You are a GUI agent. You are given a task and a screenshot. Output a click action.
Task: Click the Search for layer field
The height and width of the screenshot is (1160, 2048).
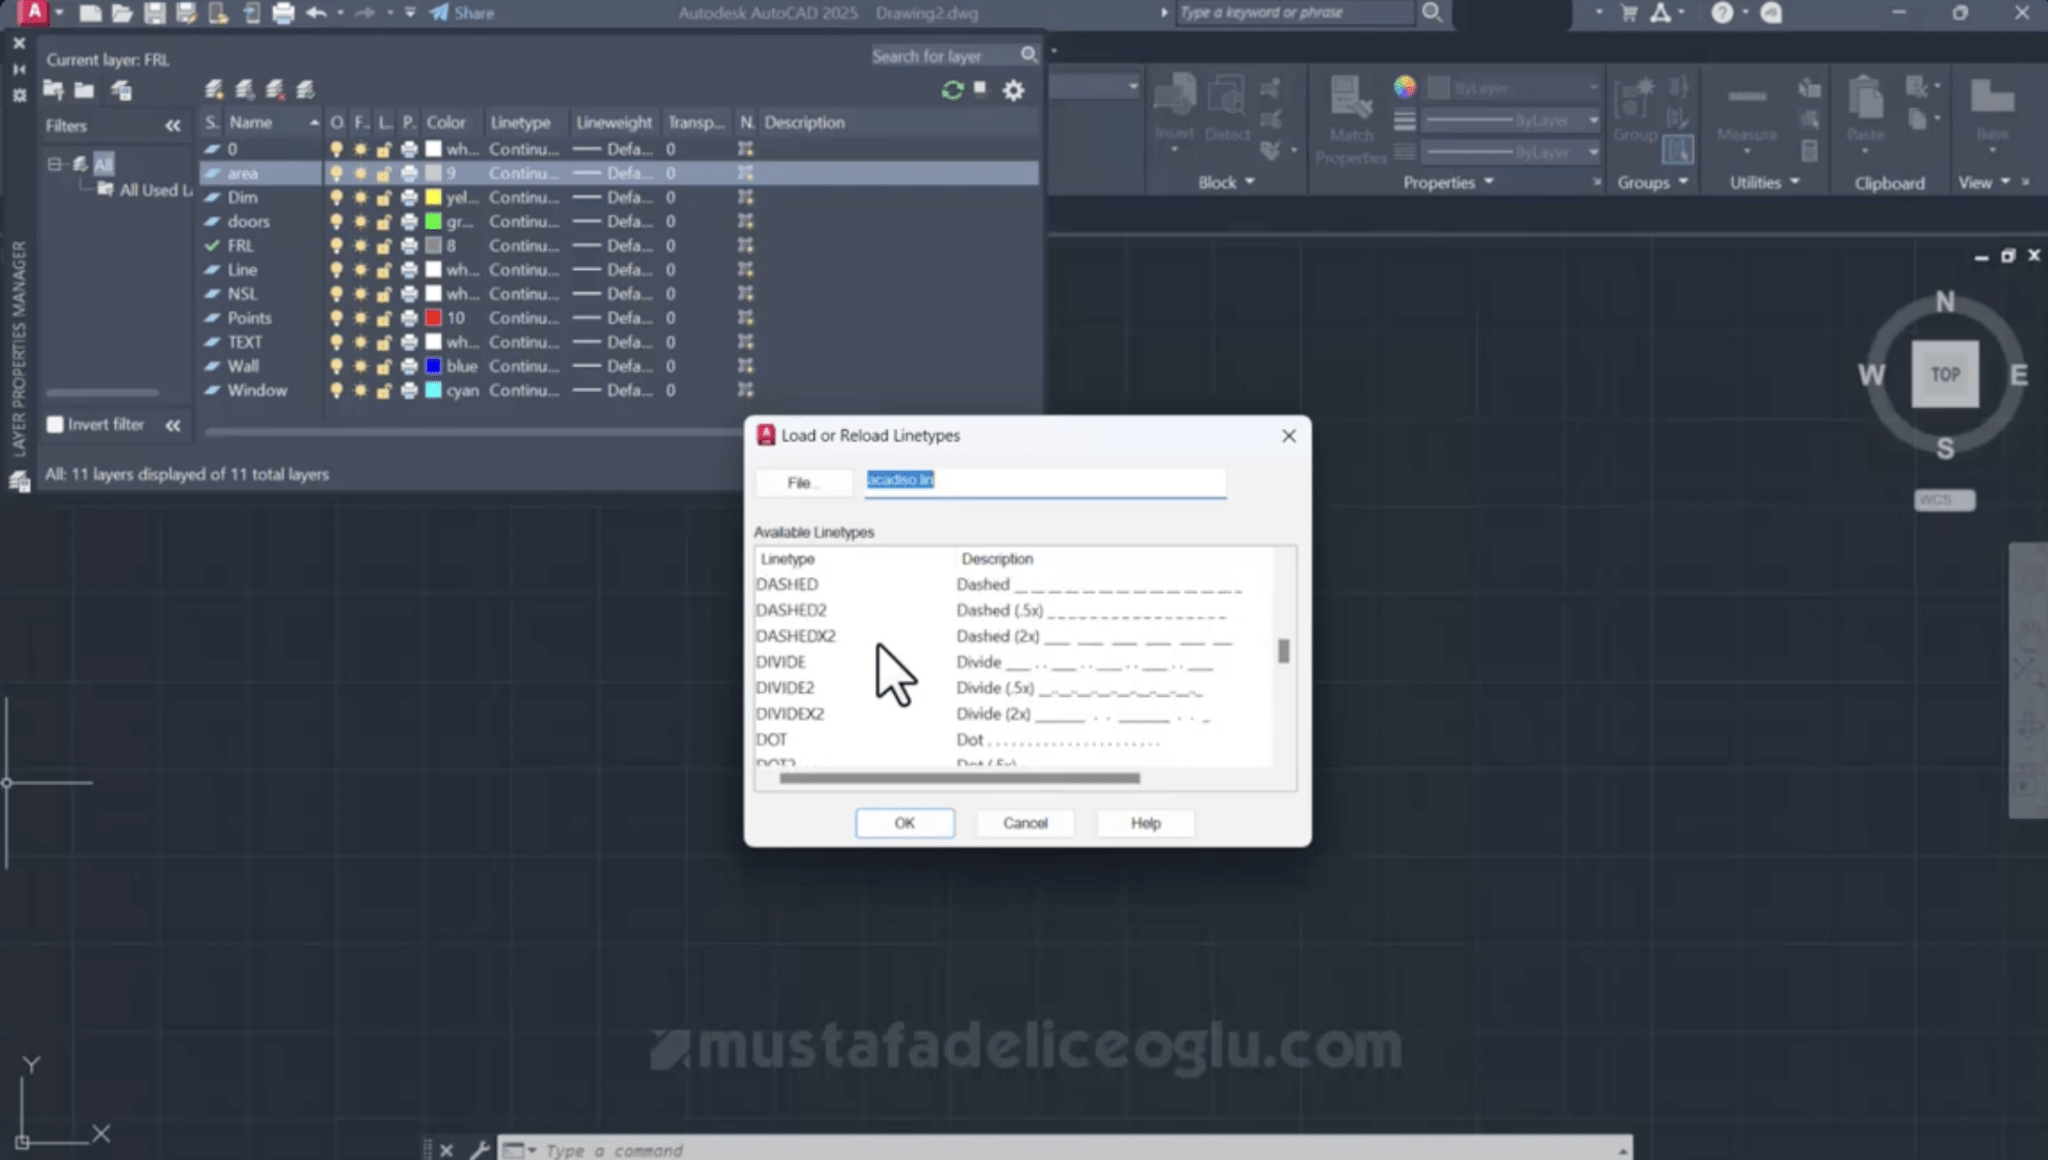[943, 56]
